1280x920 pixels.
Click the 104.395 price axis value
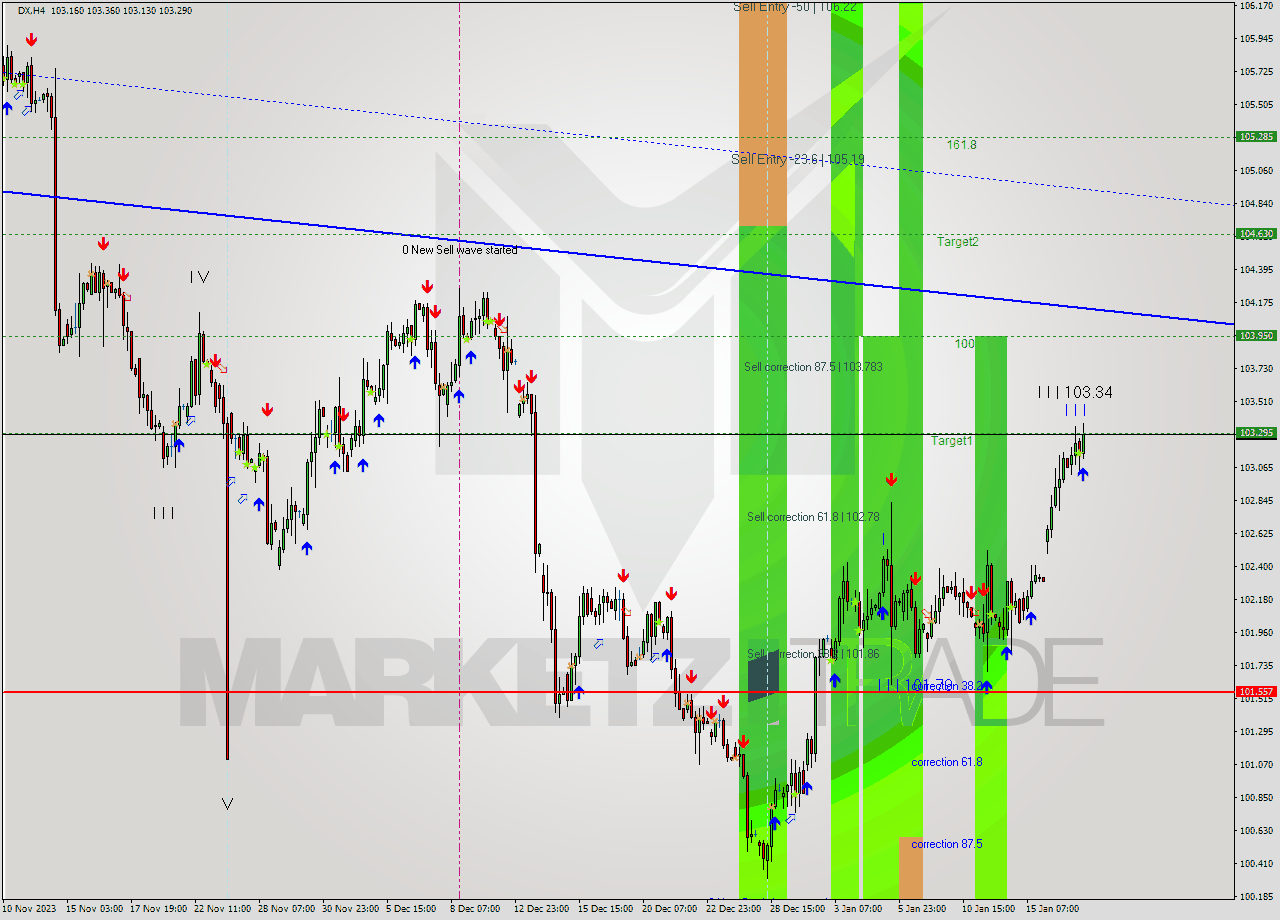click(1256, 270)
